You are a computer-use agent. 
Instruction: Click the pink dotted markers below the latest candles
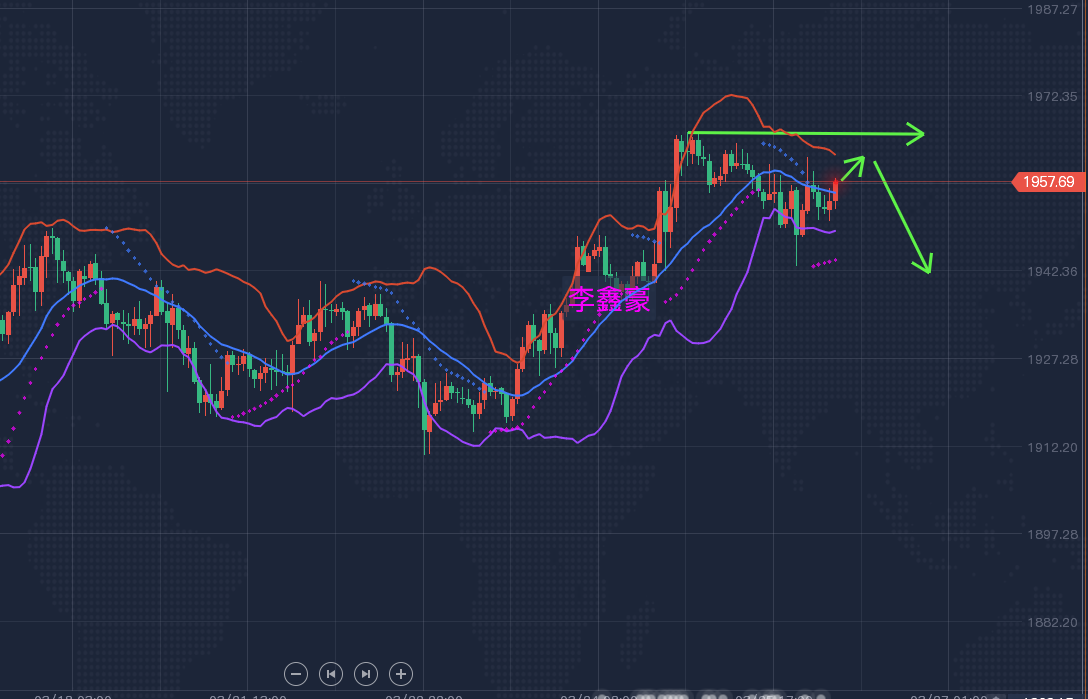click(x=824, y=263)
